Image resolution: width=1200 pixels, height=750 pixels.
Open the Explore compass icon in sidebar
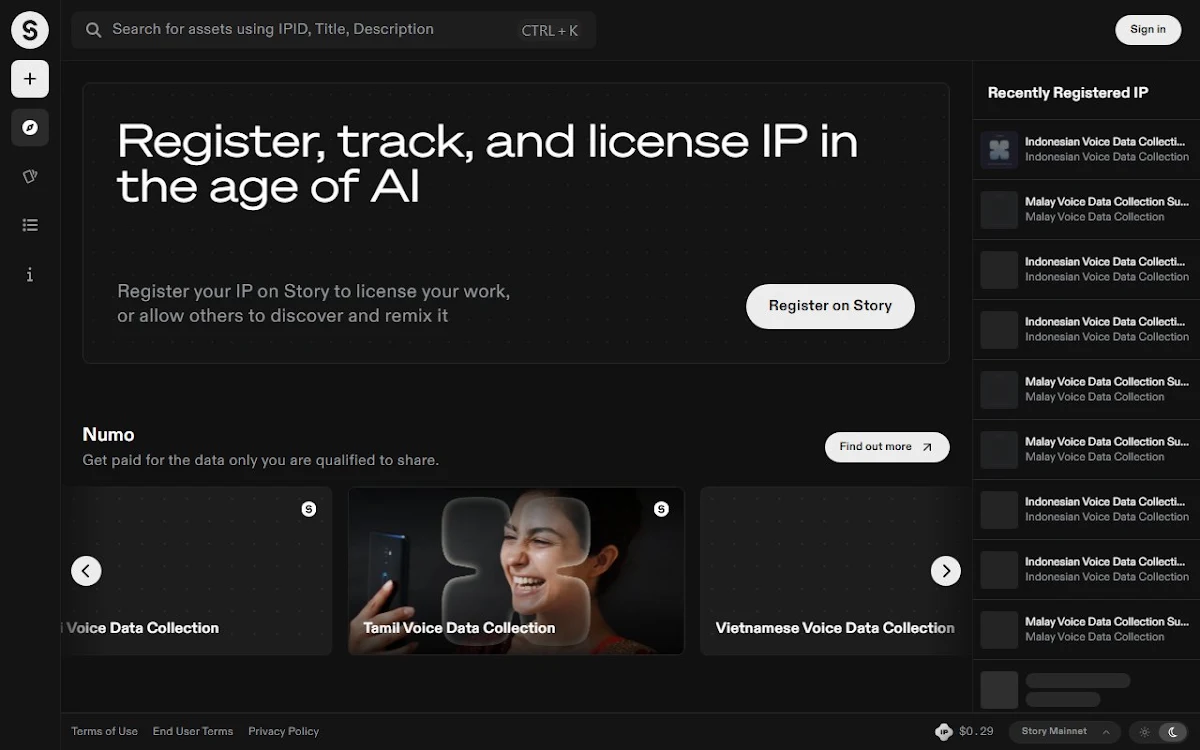click(x=30, y=128)
